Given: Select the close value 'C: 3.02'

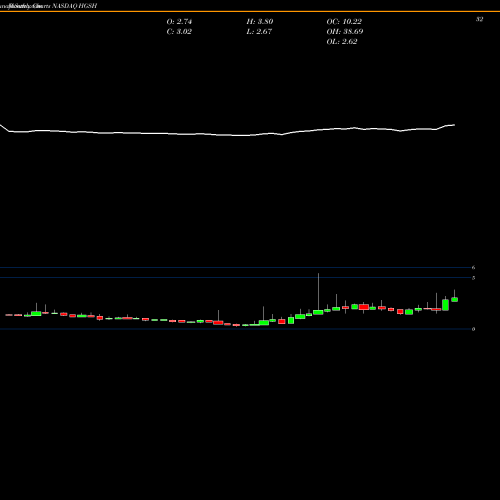Looking at the screenshot, I should point(179,32).
